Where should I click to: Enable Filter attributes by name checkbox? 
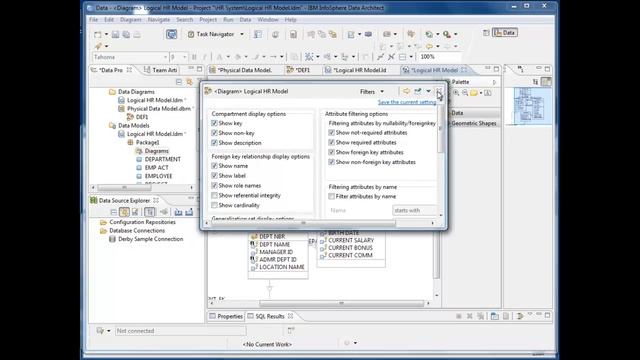point(331,196)
